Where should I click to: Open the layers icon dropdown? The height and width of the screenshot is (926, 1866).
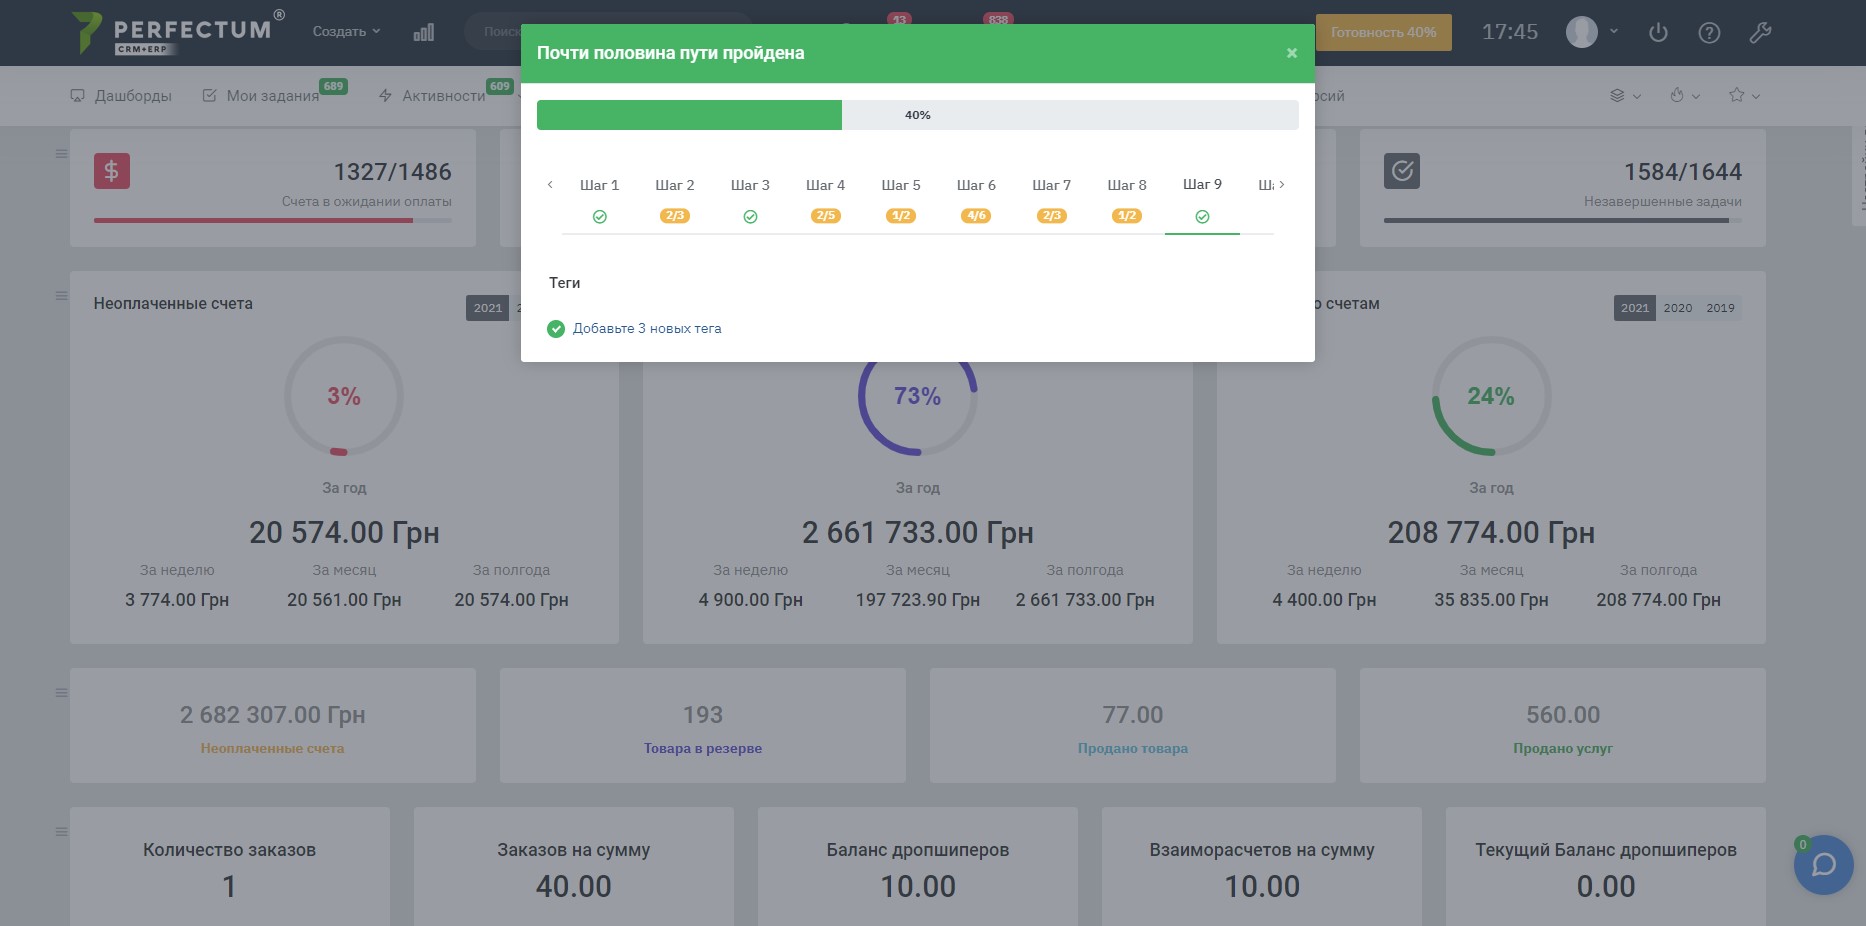click(1625, 96)
